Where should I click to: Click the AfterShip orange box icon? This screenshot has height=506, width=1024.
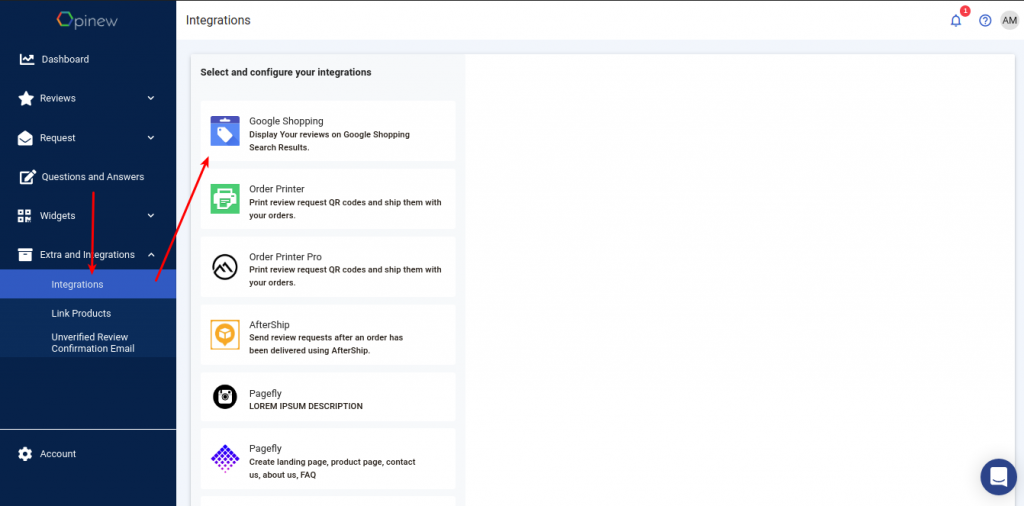point(225,334)
